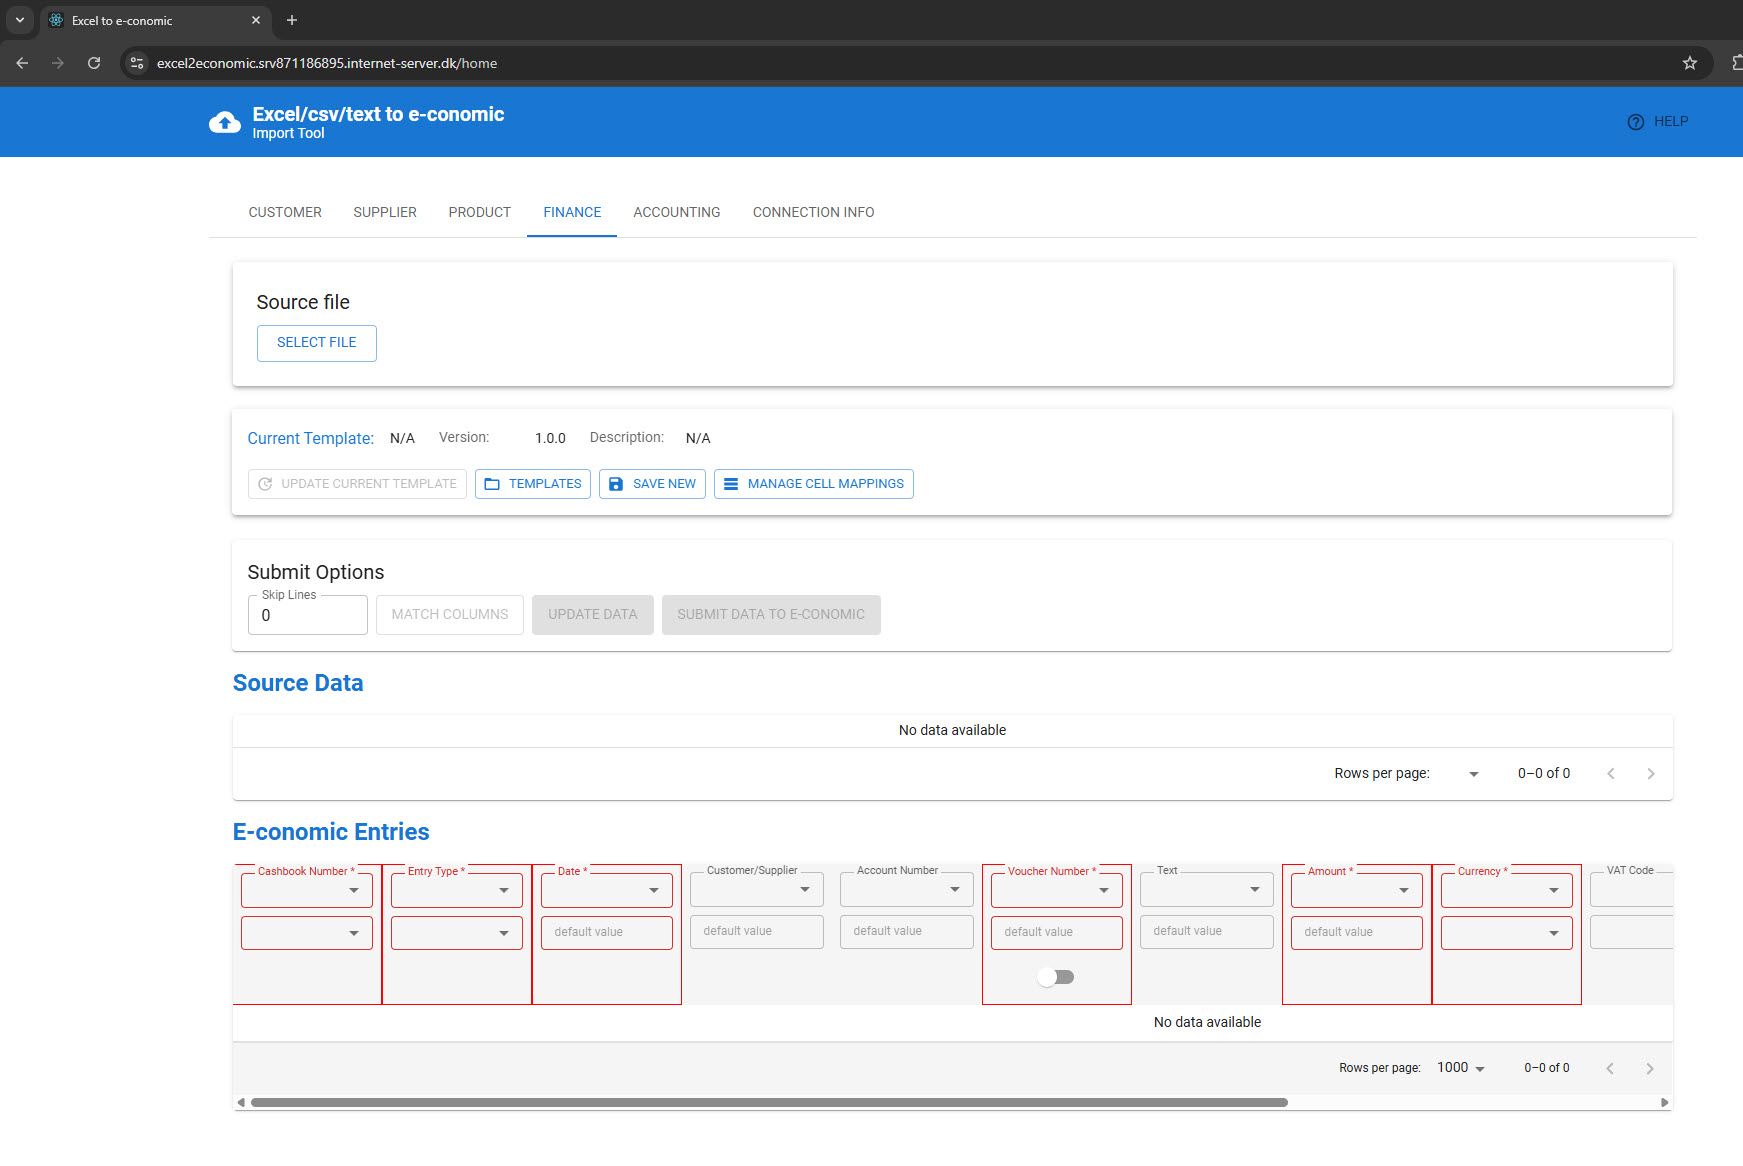Toggle the Voucher Number switch
This screenshot has width=1743, height=1166.
tap(1056, 977)
